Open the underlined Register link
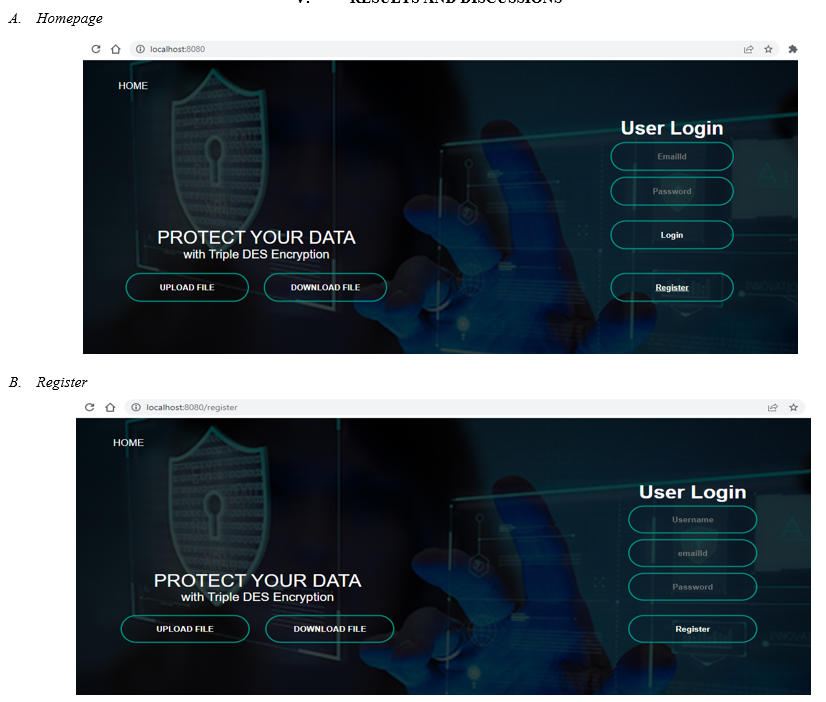 point(672,288)
